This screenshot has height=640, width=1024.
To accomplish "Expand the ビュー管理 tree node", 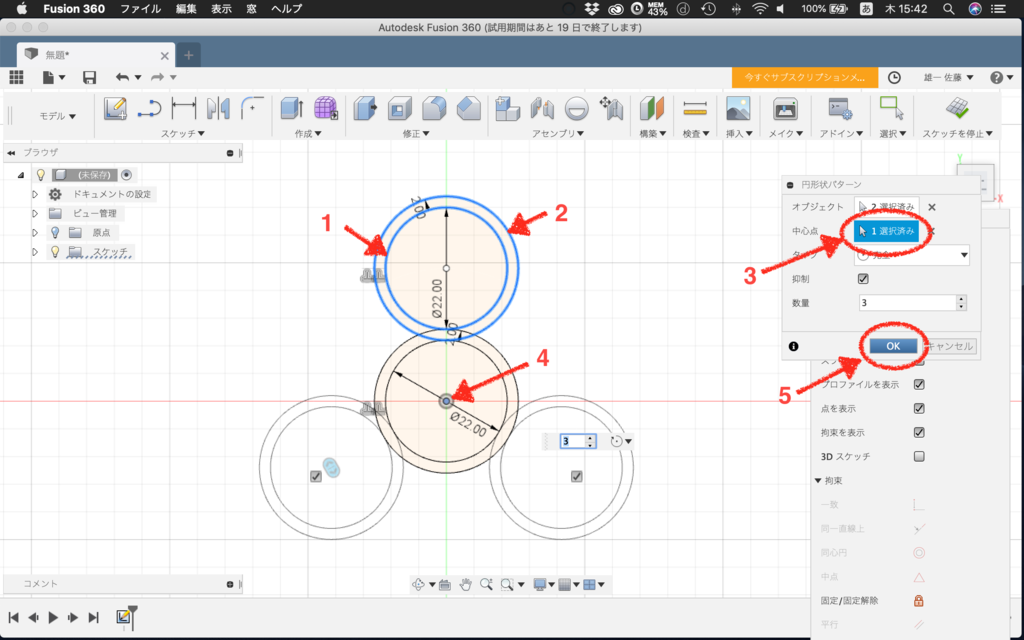I will [35, 214].
